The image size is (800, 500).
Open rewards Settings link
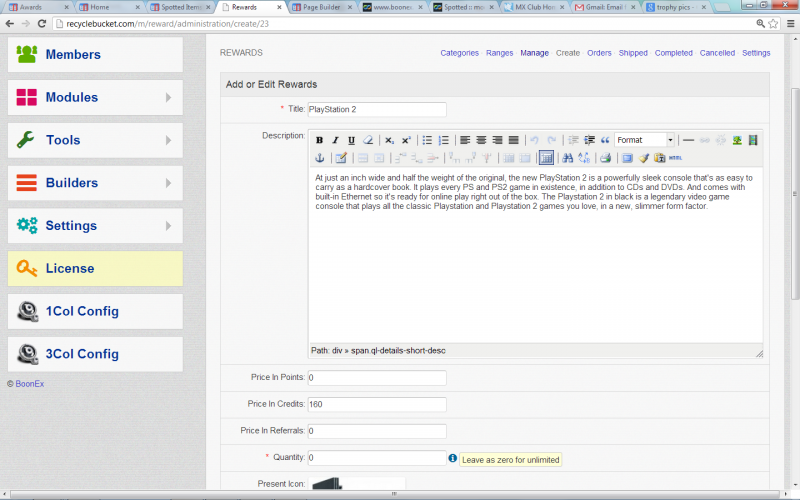(756, 53)
